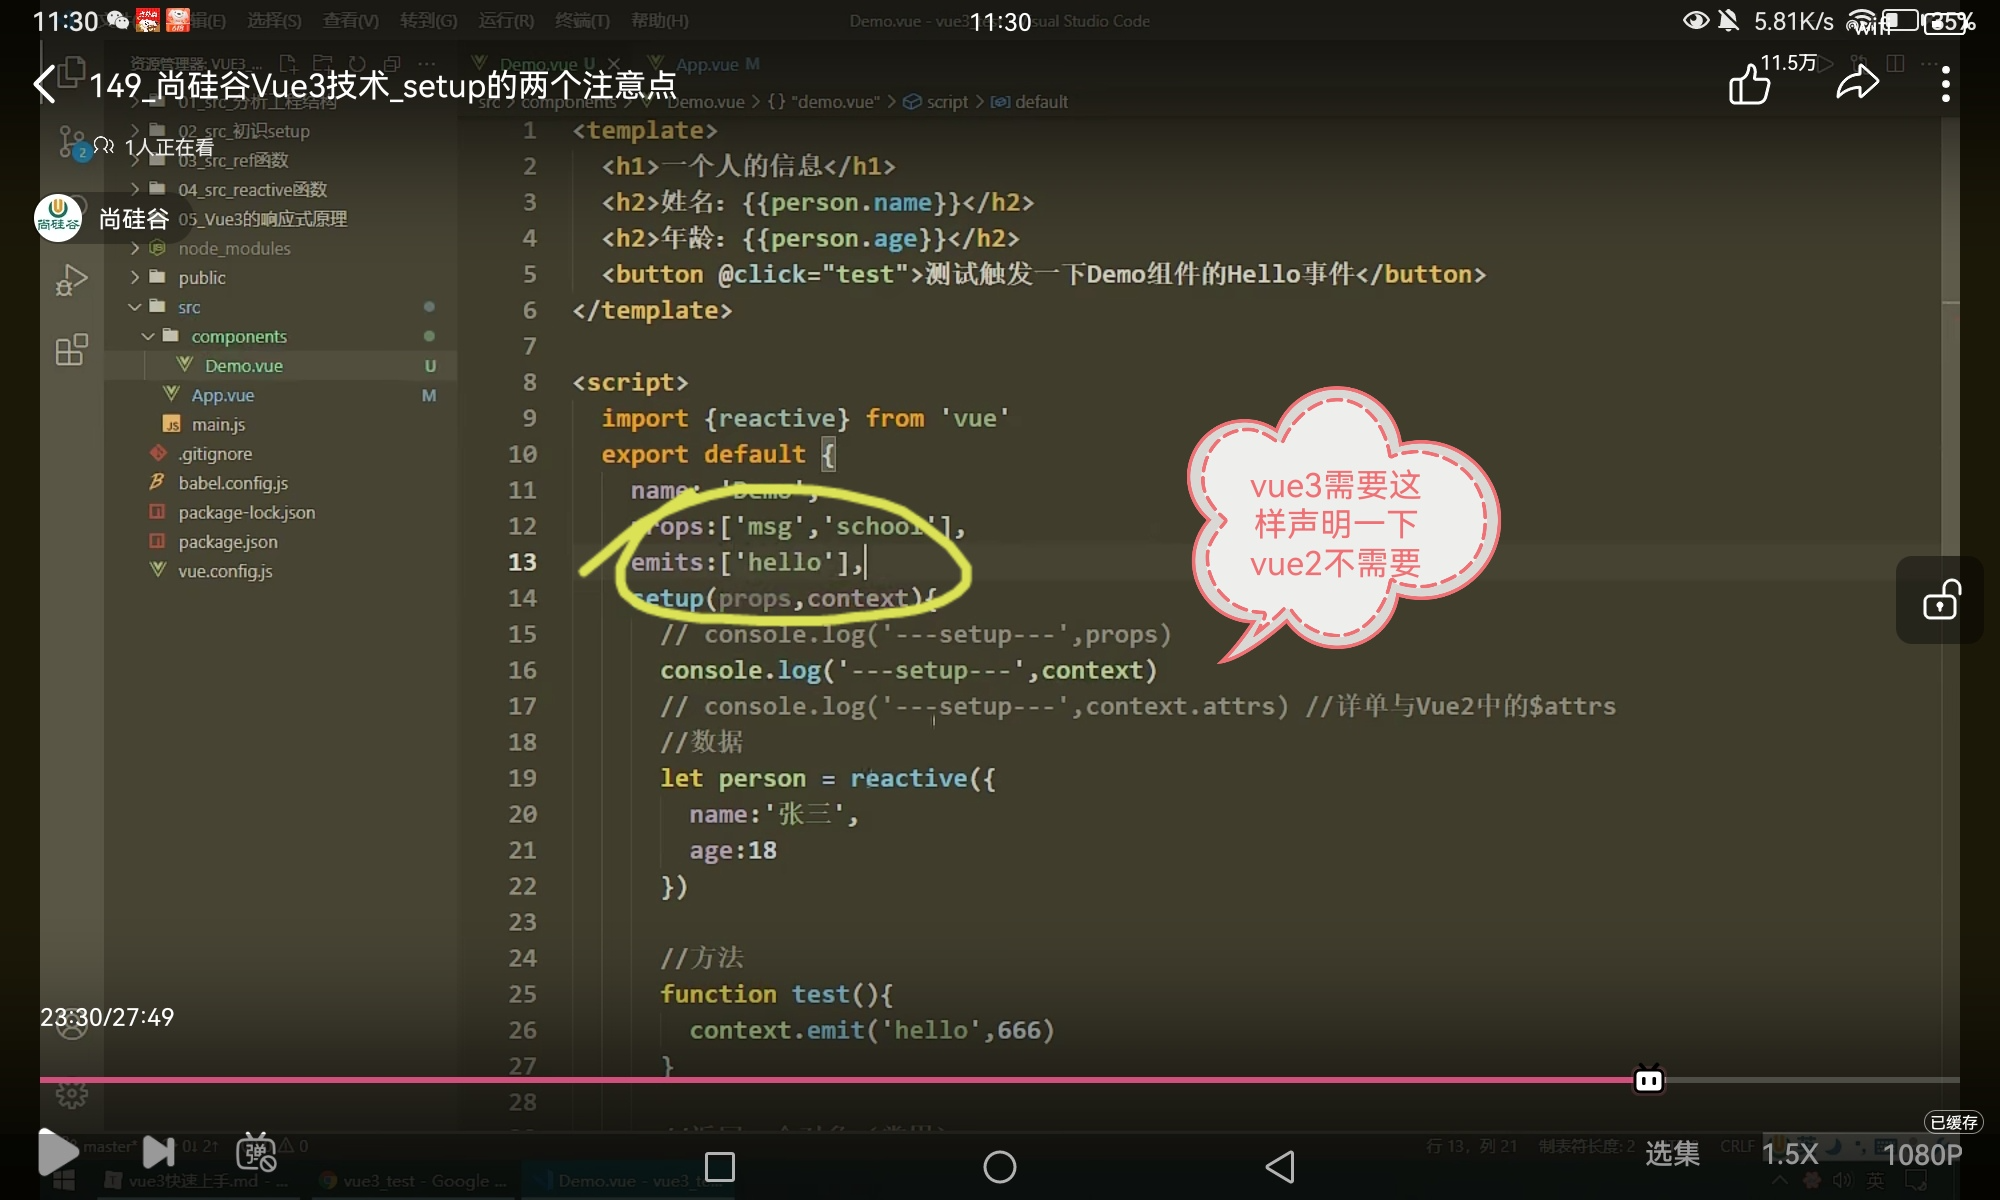The height and width of the screenshot is (1200, 2000).
Task: Collapse the src folder in explorer
Action: [188, 307]
